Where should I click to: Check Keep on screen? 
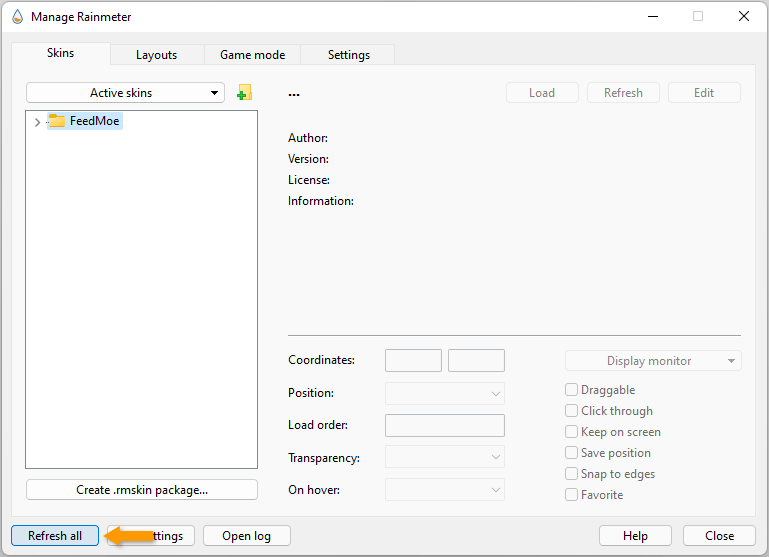point(571,431)
